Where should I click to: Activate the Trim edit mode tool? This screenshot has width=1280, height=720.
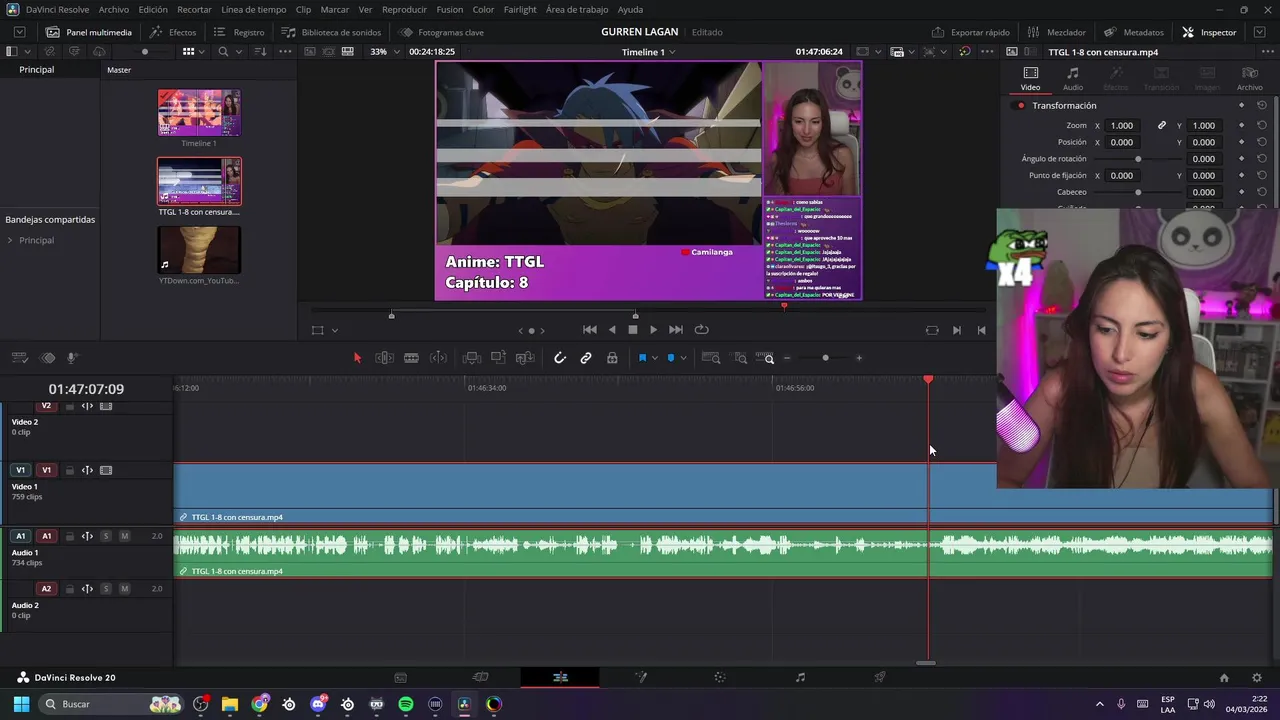point(384,358)
